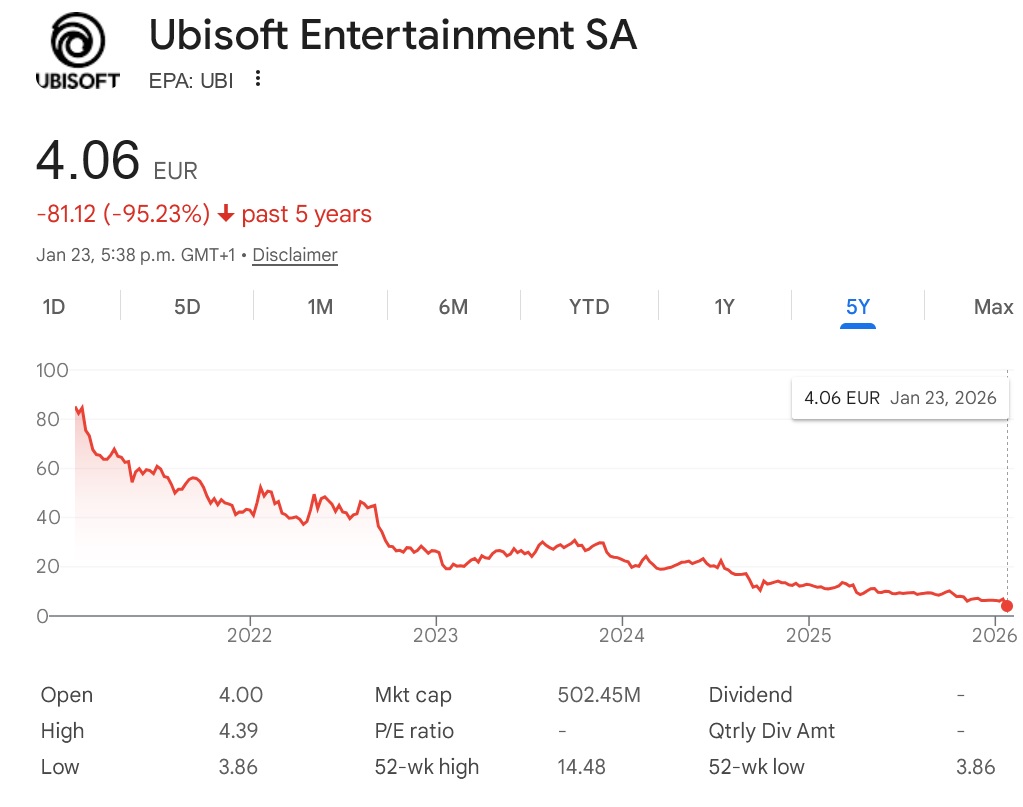
Task: Click the red endpoint dot on chart
Action: click(1007, 606)
